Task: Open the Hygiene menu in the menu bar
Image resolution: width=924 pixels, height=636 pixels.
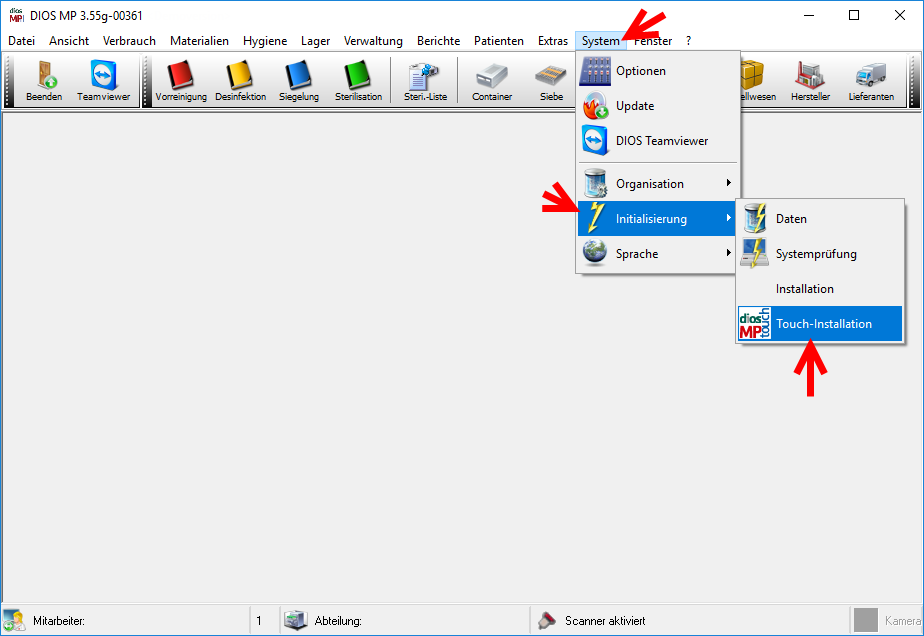Action: click(265, 41)
